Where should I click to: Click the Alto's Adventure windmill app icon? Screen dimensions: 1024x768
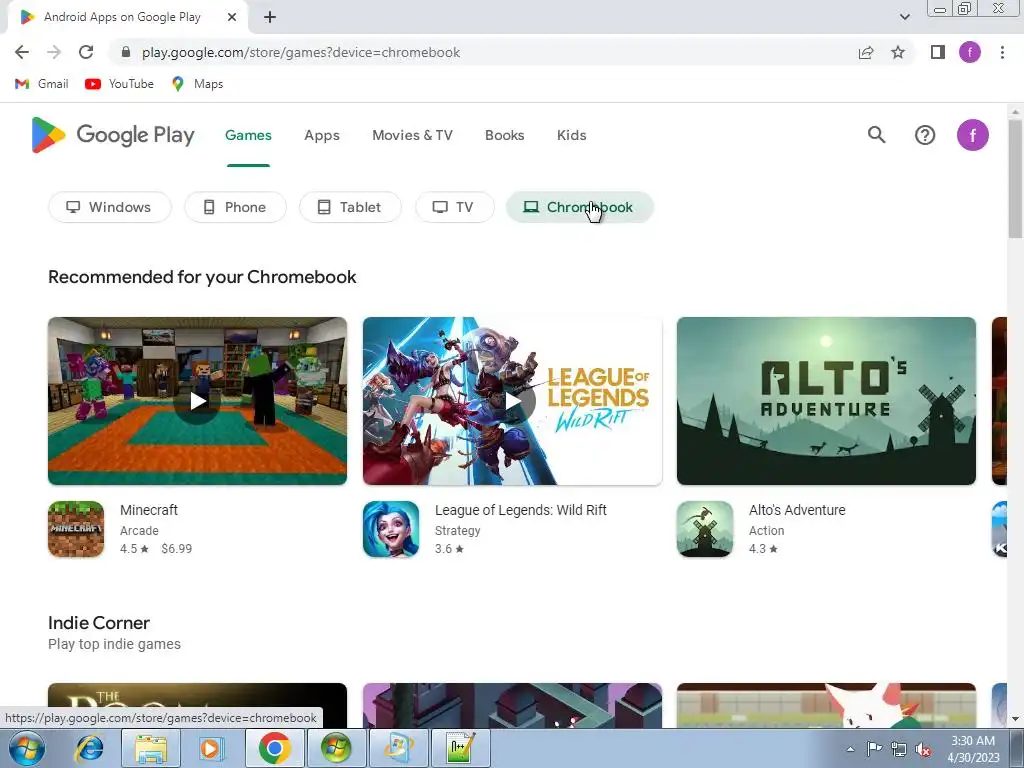705,529
